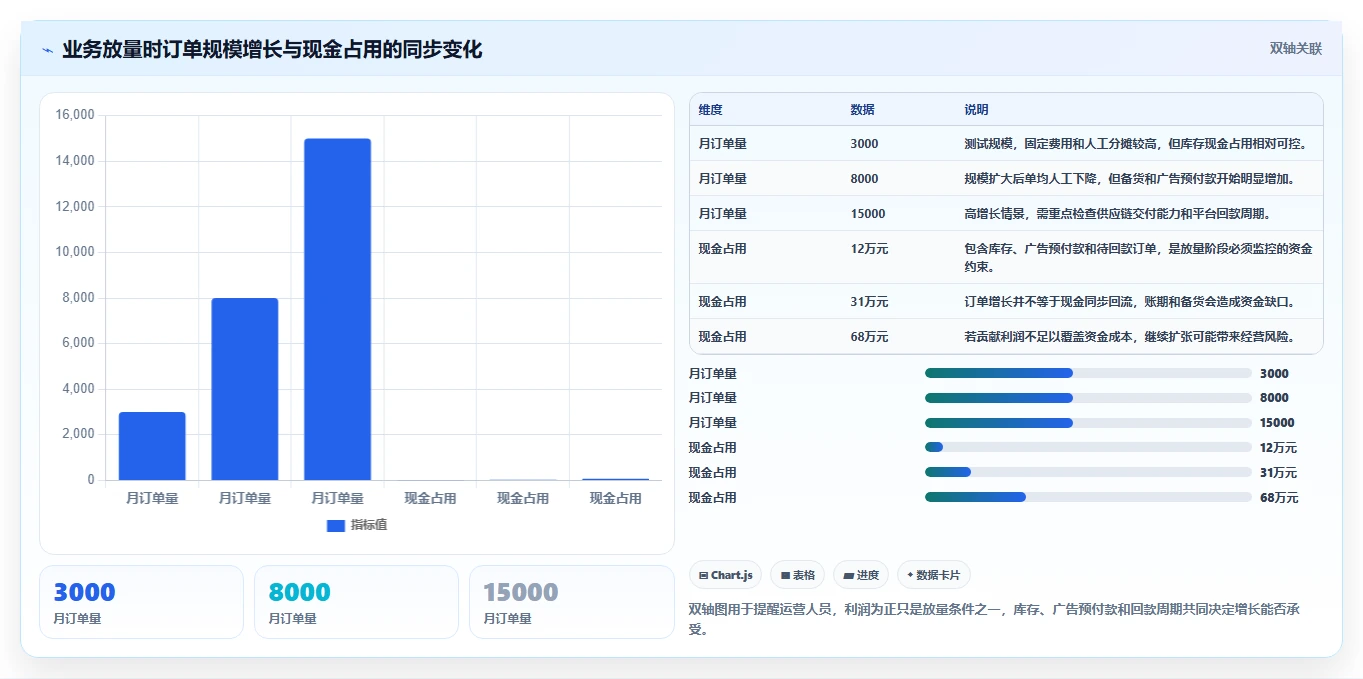Click the lightning icon beside the dashboard title
This screenshot has height=679, width=1363.
tap(47, 50)
